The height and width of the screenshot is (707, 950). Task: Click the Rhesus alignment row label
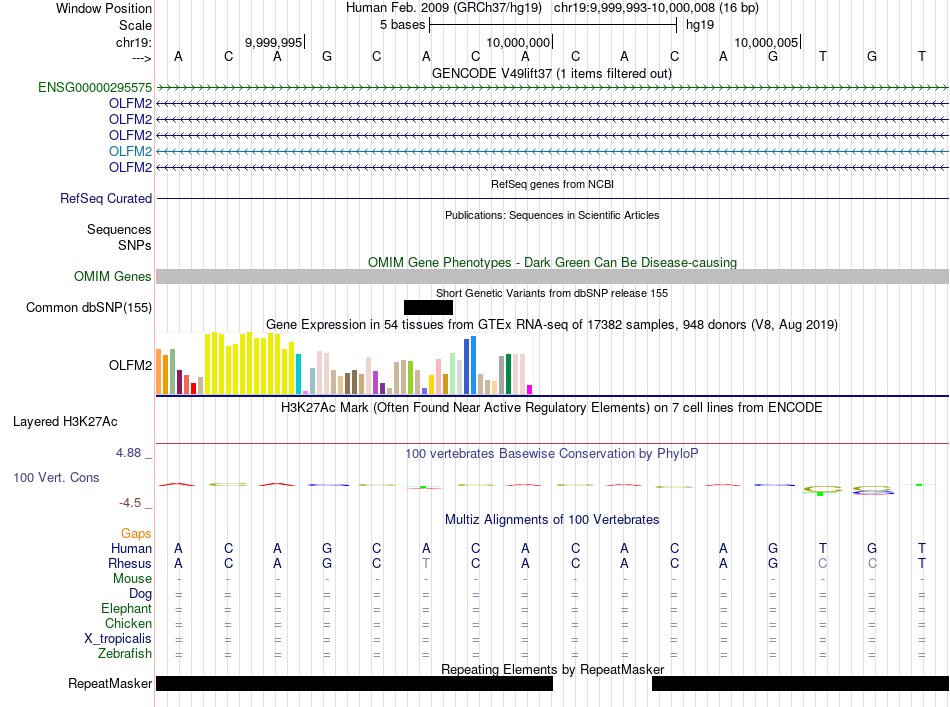pyautogui.click(x=130, y=563)
